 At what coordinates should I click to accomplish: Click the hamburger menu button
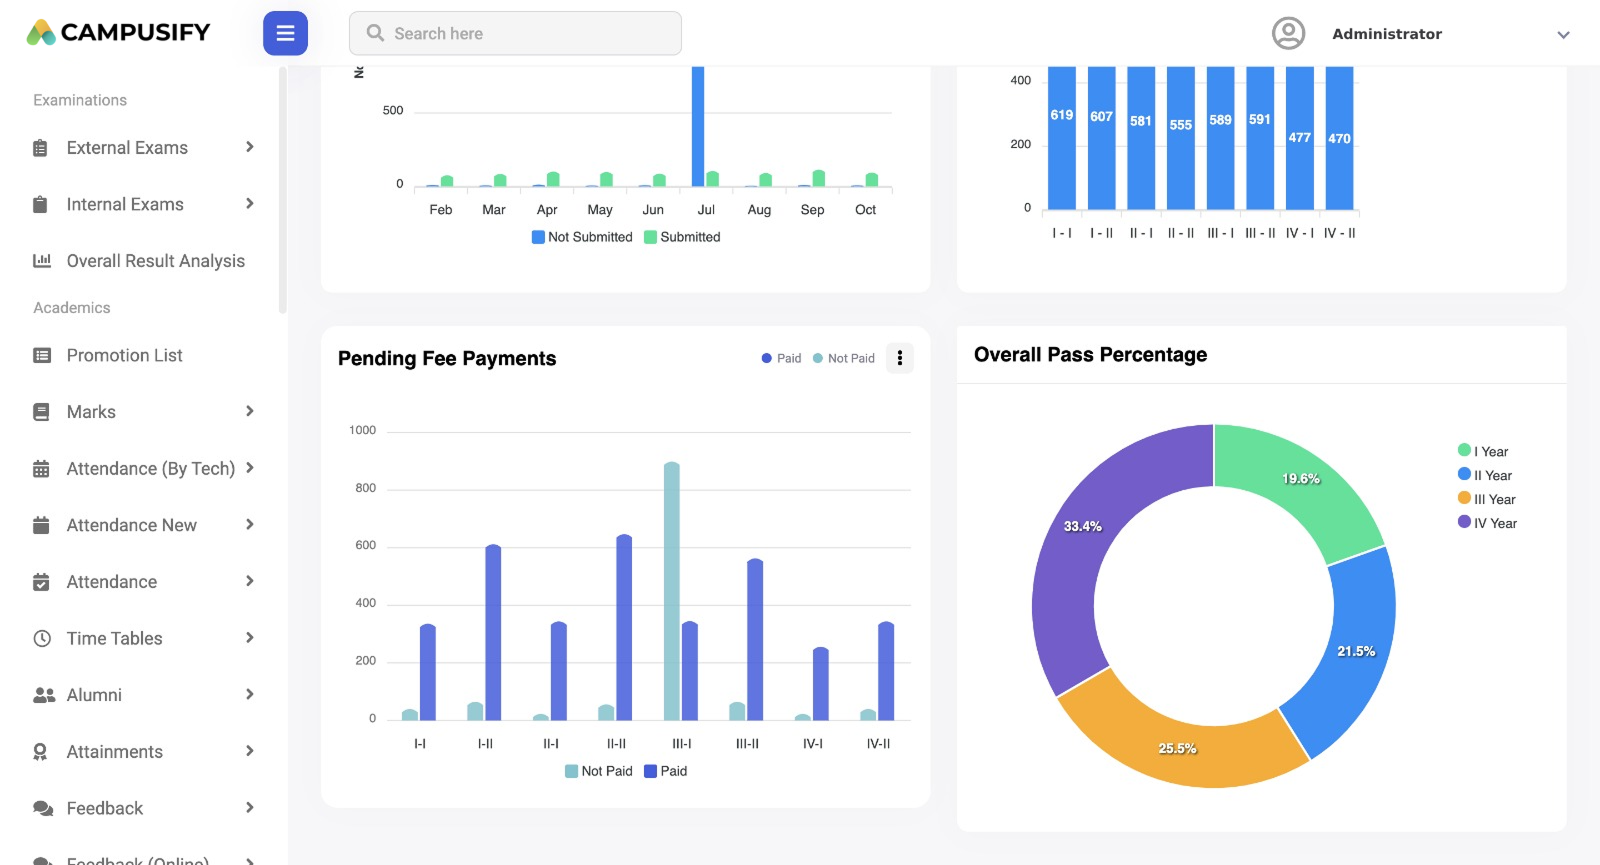point(285,33)
